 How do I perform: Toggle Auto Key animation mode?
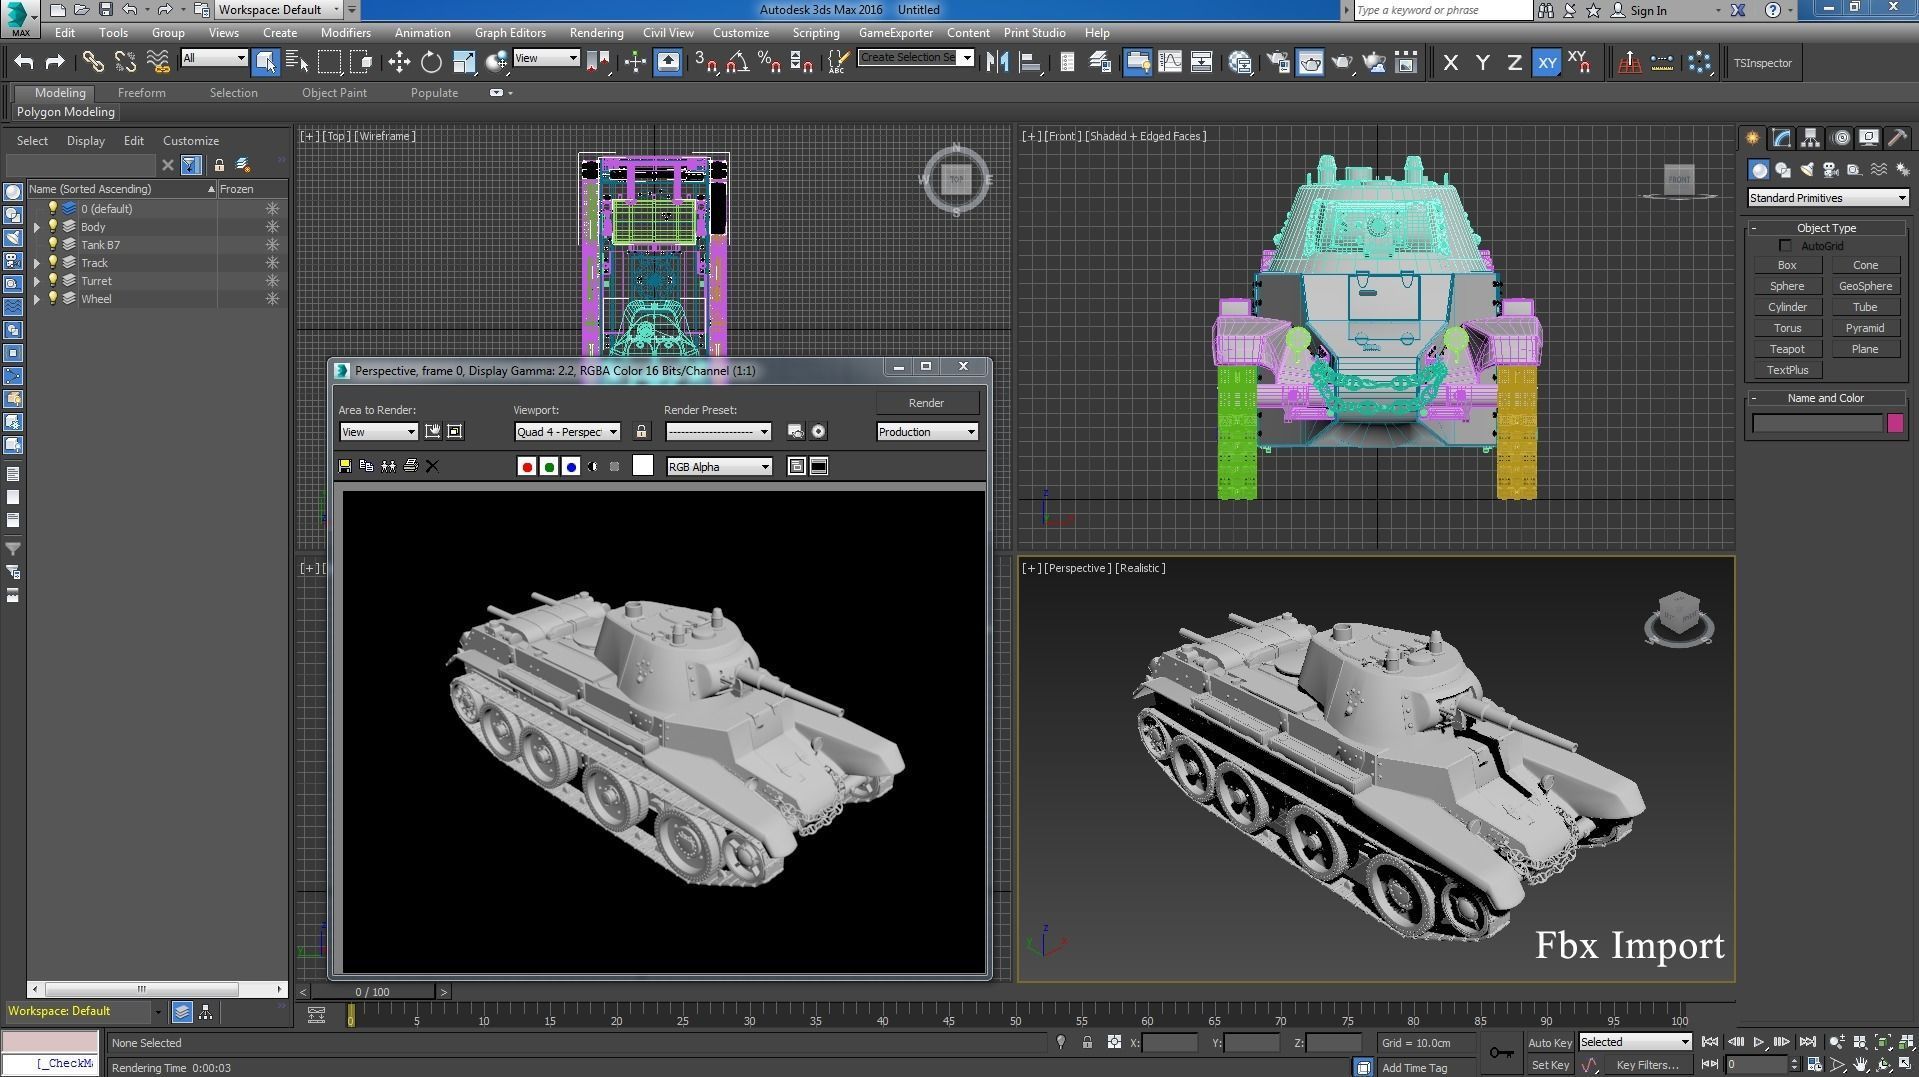pos(1549,1042)
